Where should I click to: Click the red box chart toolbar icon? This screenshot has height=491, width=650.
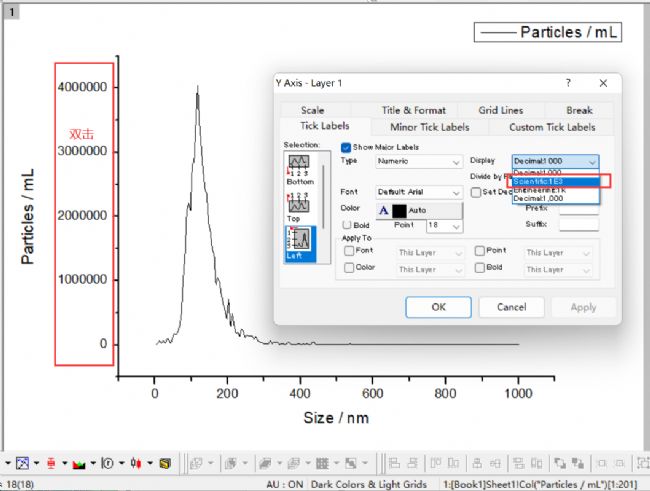pyautogui.click(x=50, y=464)
